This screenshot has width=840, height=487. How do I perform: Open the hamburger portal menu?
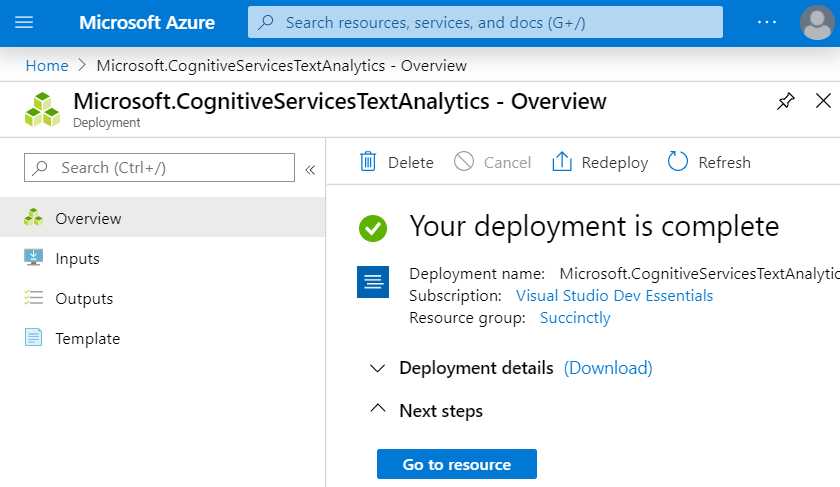coord(24,23)
